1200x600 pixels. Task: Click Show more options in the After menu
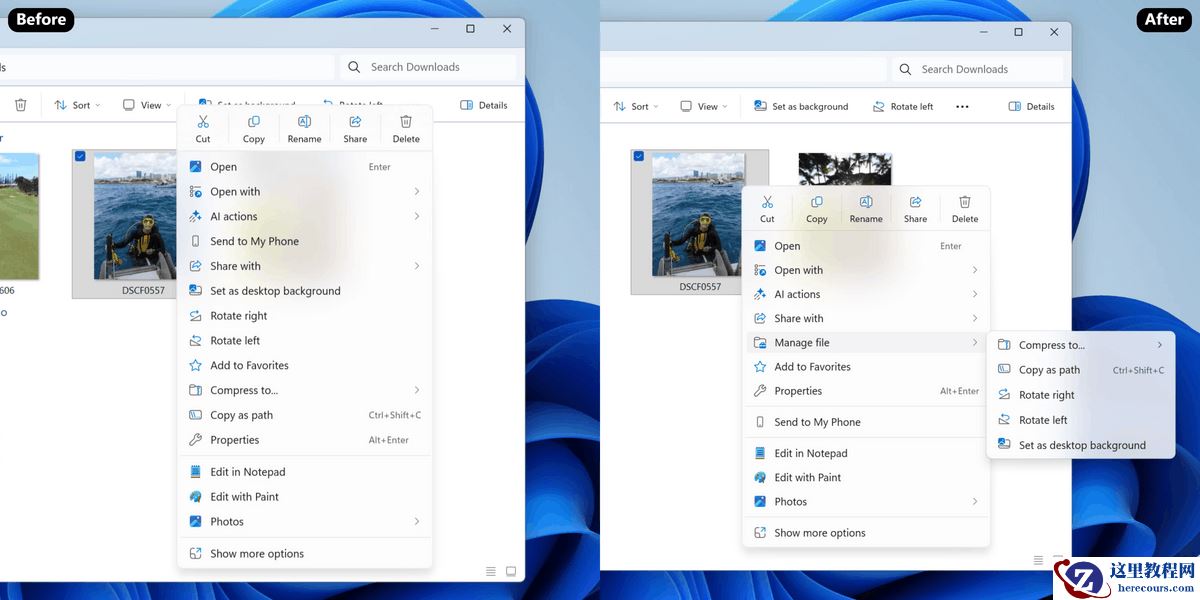tap(819, 533)
